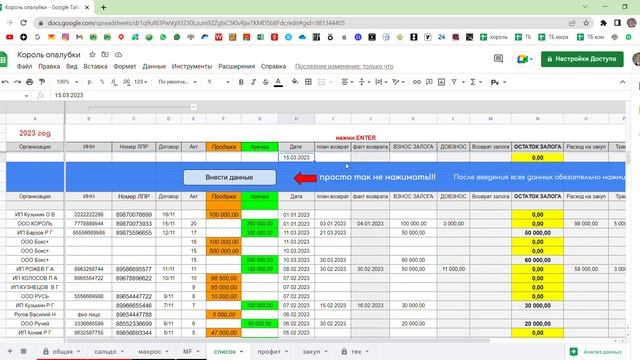Open the font size dropdown
Screen dimensions: 640x360
click(218, 82)
